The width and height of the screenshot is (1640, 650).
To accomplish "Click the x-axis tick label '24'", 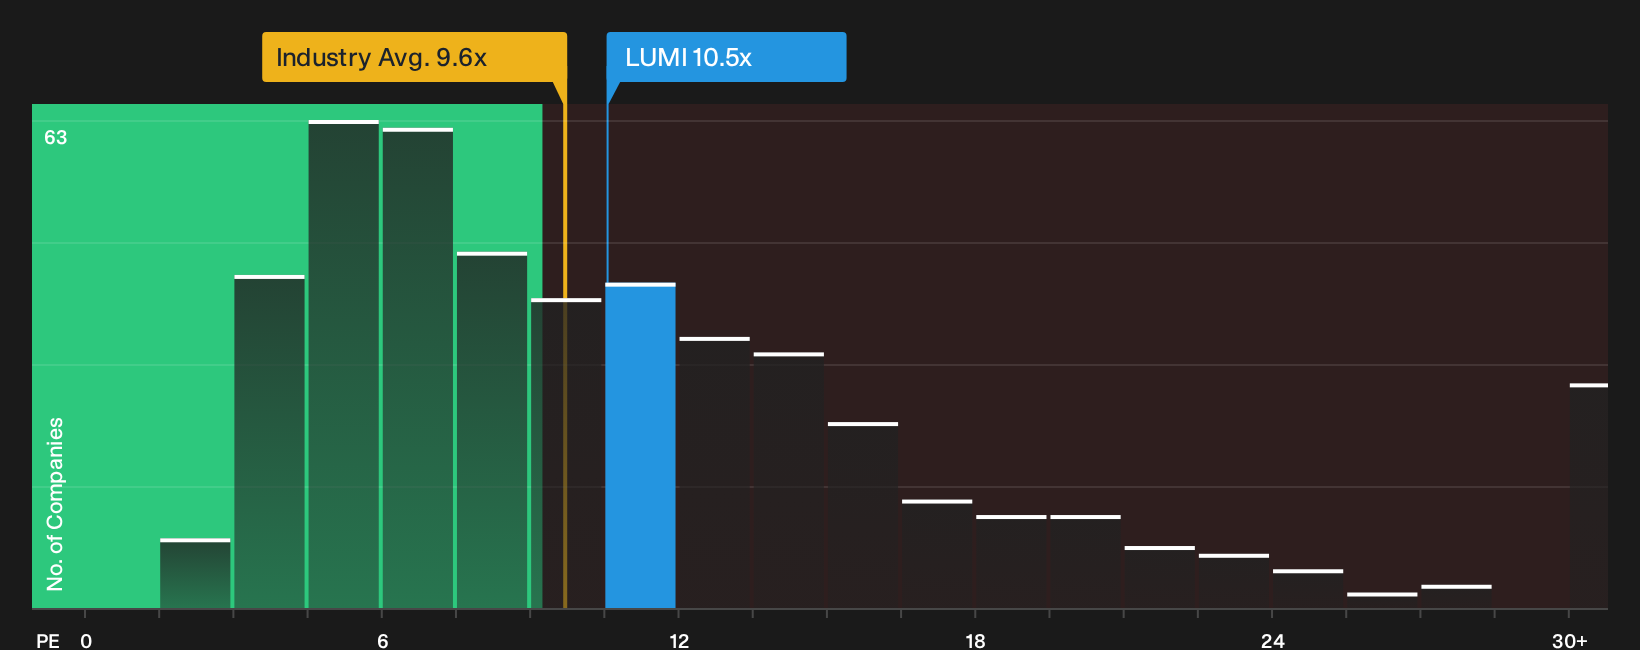I will tap(1272, 641).
